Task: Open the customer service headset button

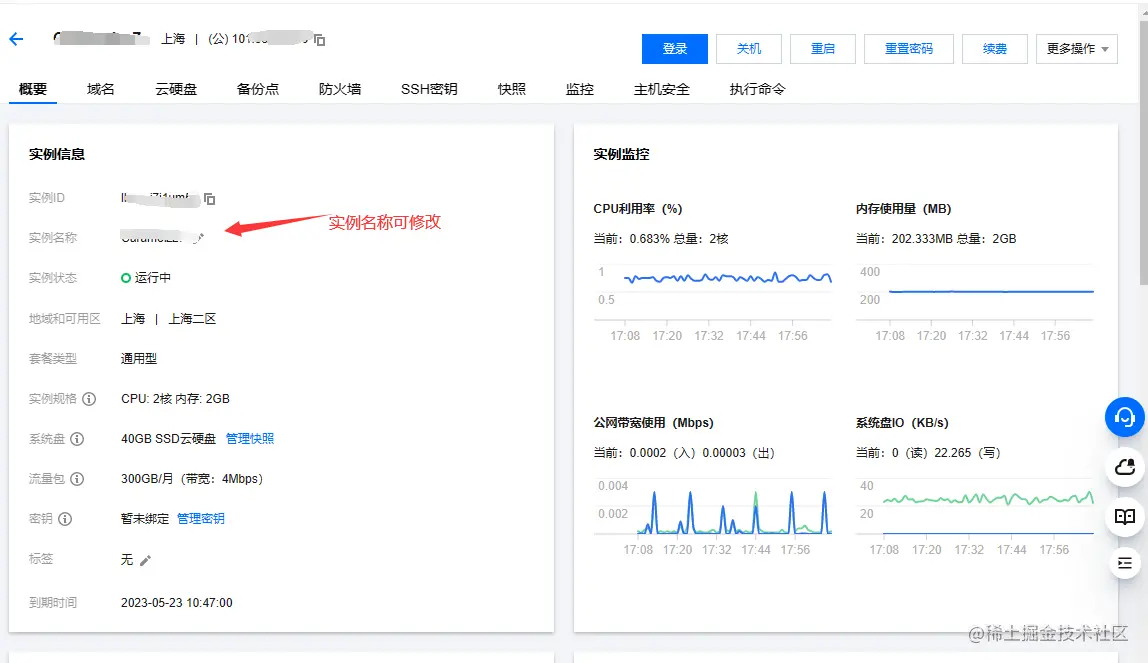Action: [x=1125, y=417]
